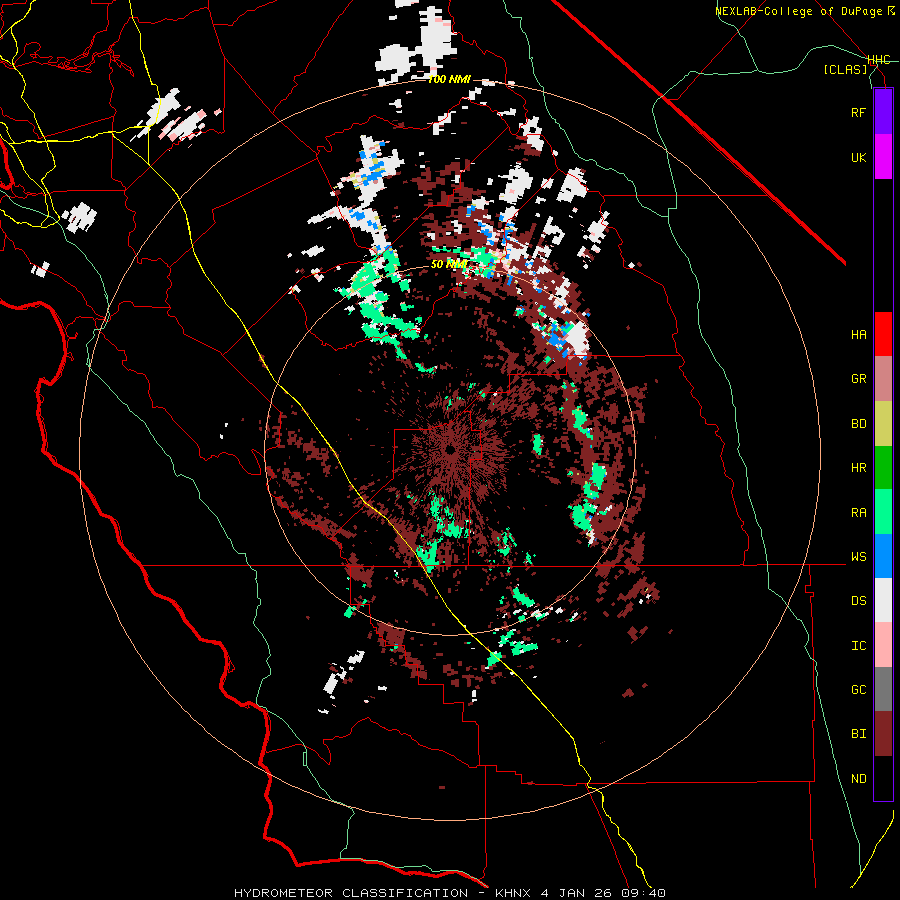Click the DS legend label
This screenshot has height=900, width=900.
point(858,601)
